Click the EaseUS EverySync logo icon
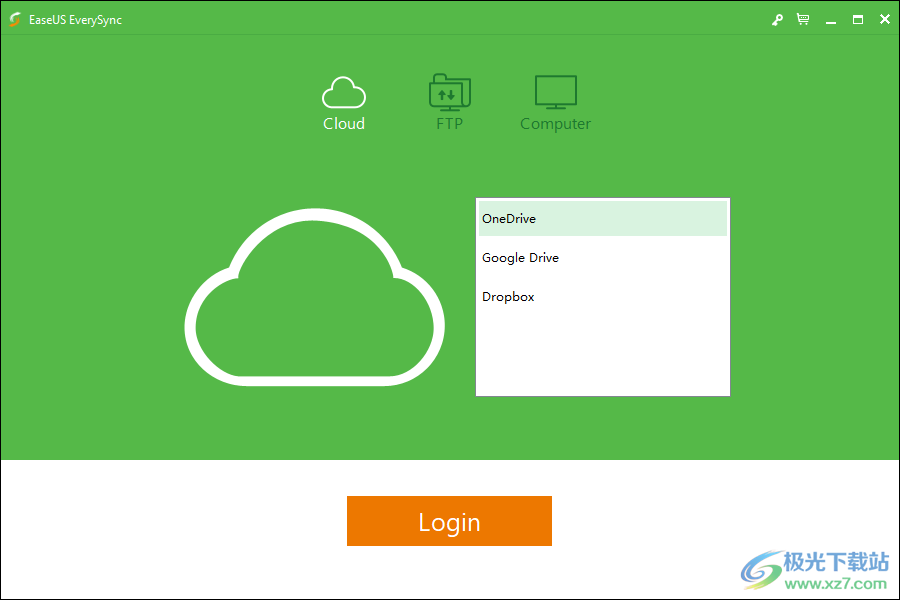 15,20
